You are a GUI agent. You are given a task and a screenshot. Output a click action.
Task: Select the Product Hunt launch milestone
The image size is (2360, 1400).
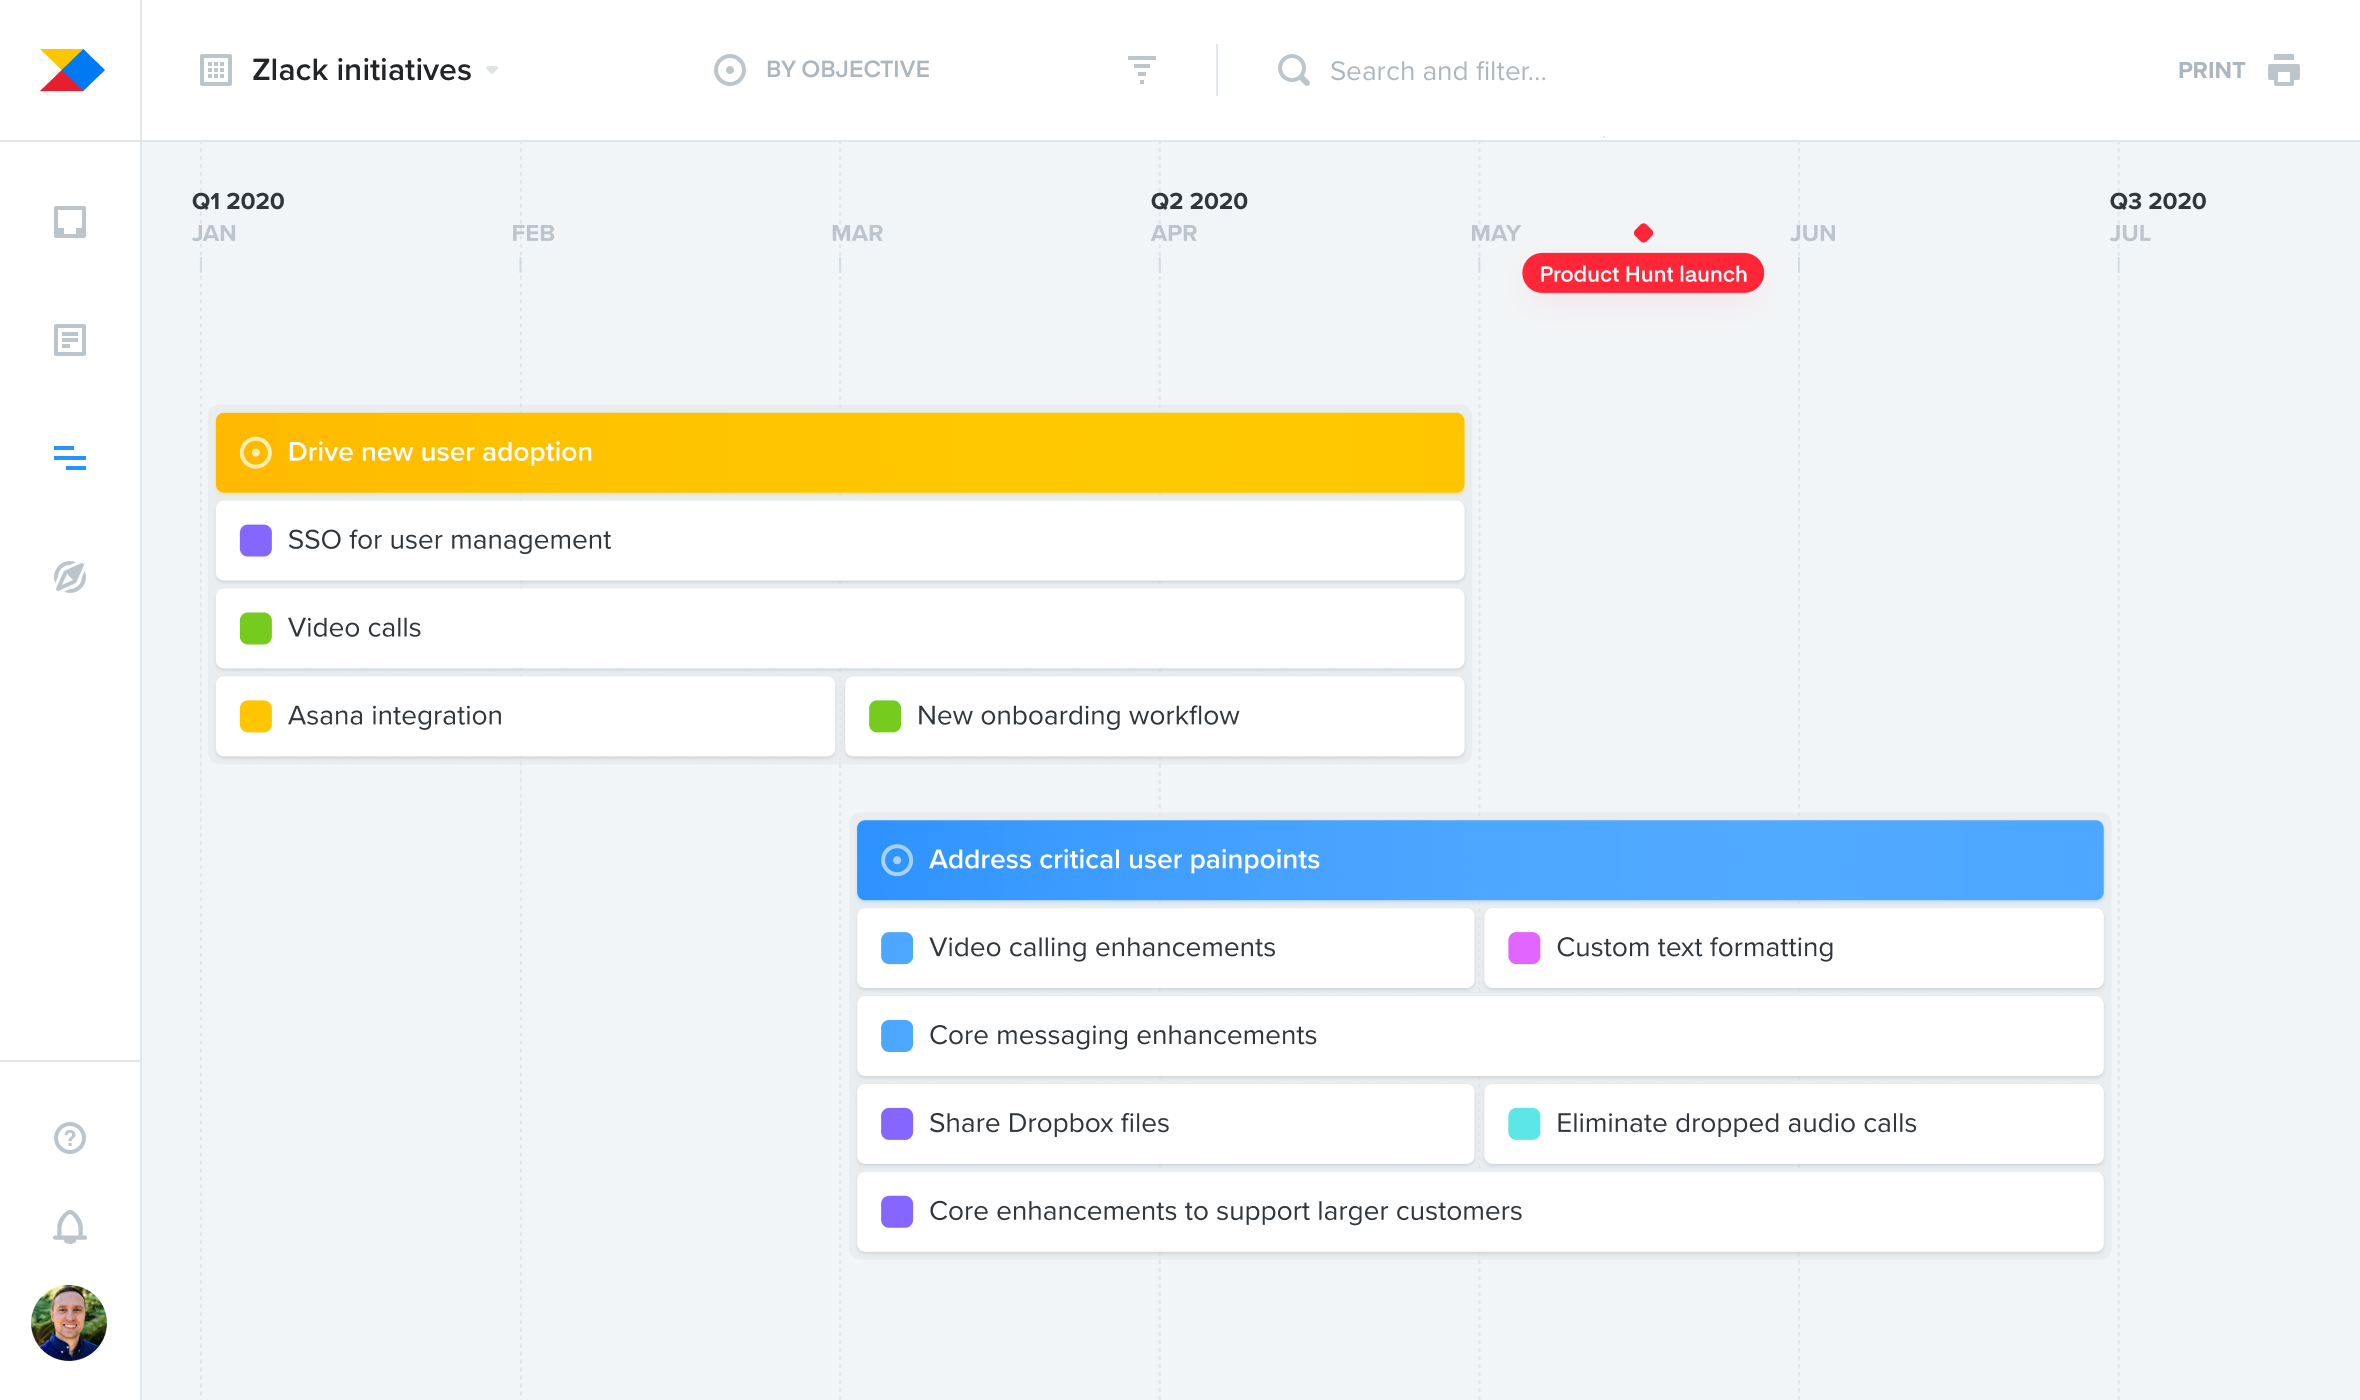1642,274
